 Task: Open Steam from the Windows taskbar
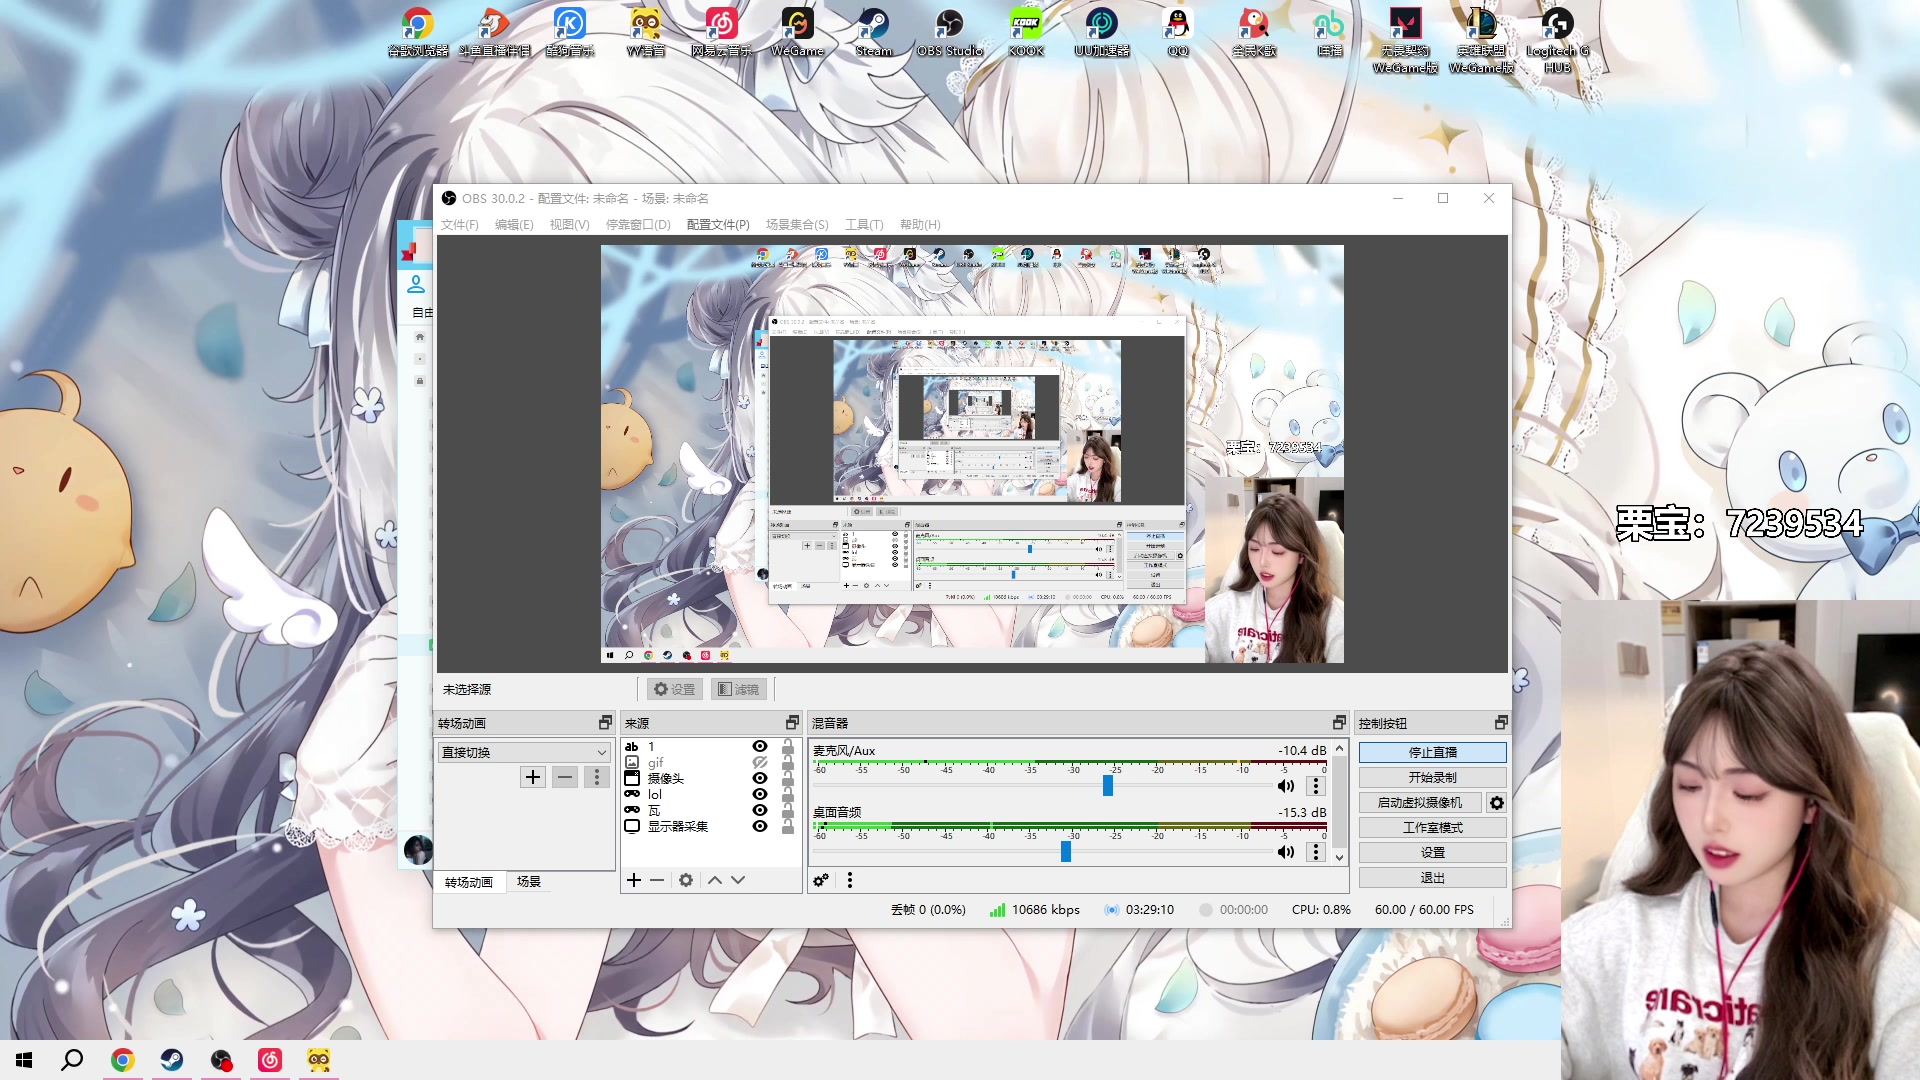(172, 1060)
